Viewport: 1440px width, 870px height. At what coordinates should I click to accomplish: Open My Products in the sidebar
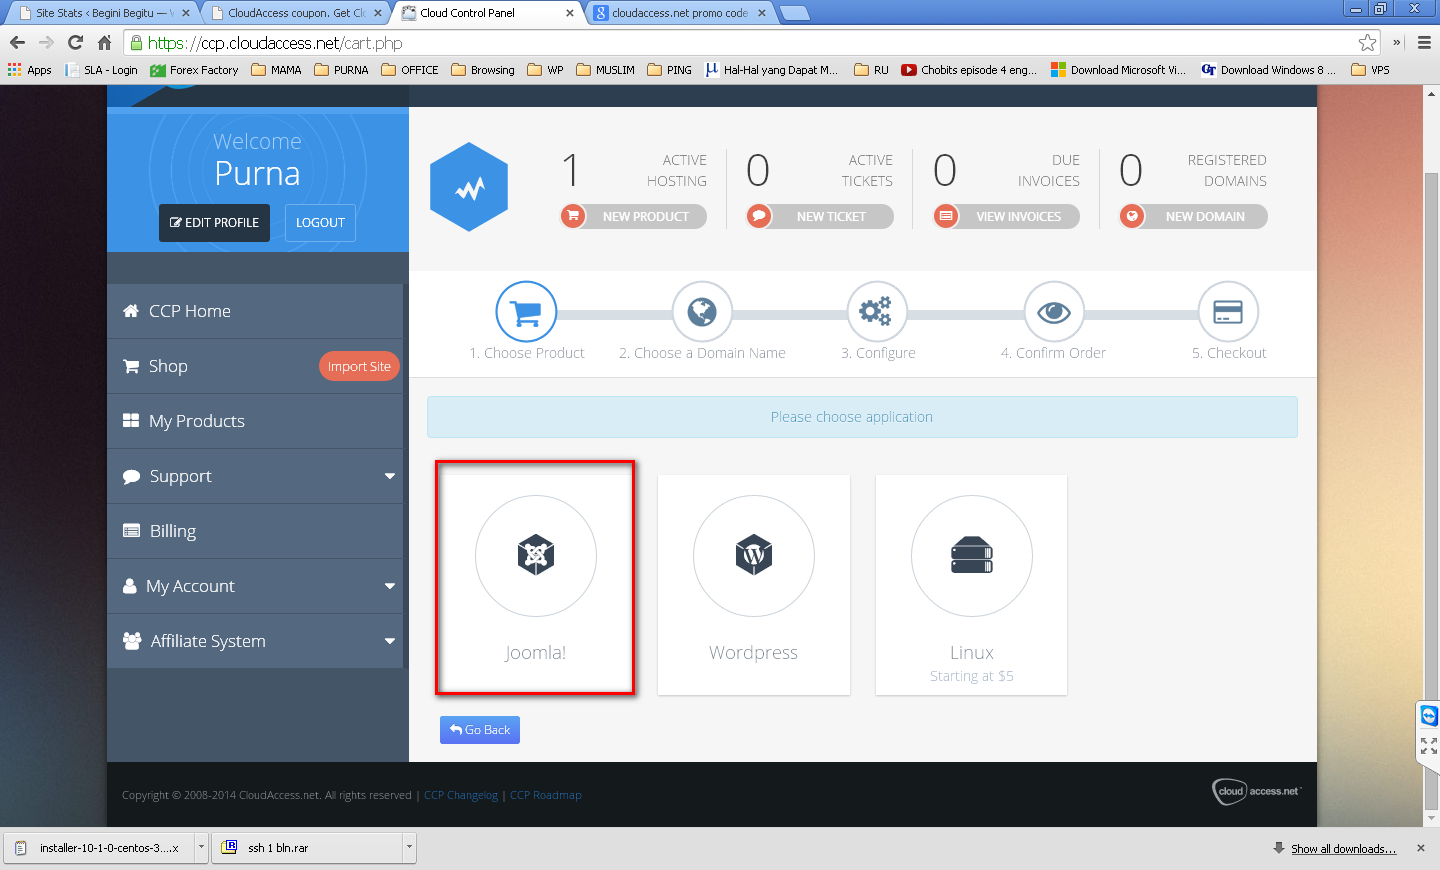[x=255, y=421]
